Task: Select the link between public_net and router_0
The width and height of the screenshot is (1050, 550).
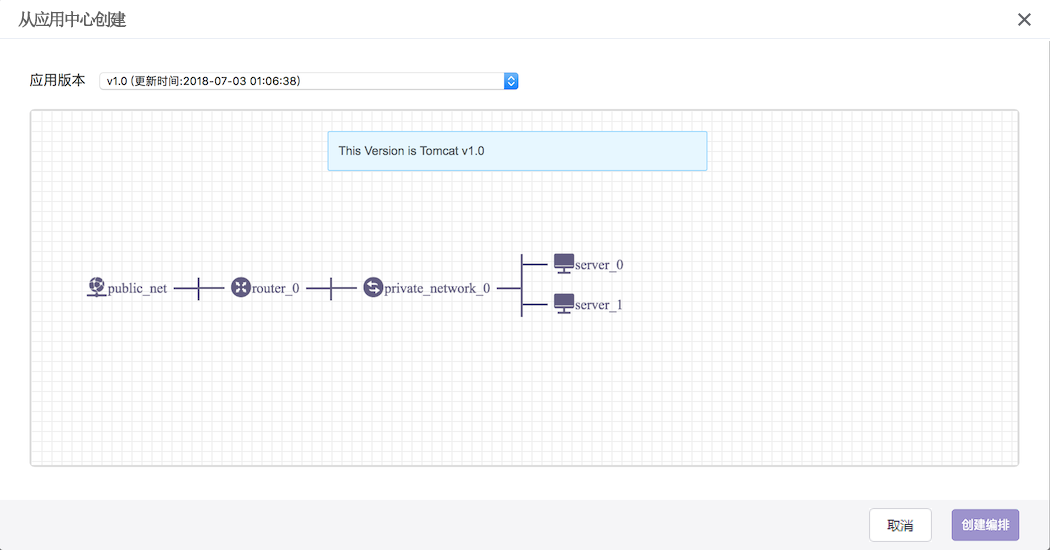Action: (199, 288)
